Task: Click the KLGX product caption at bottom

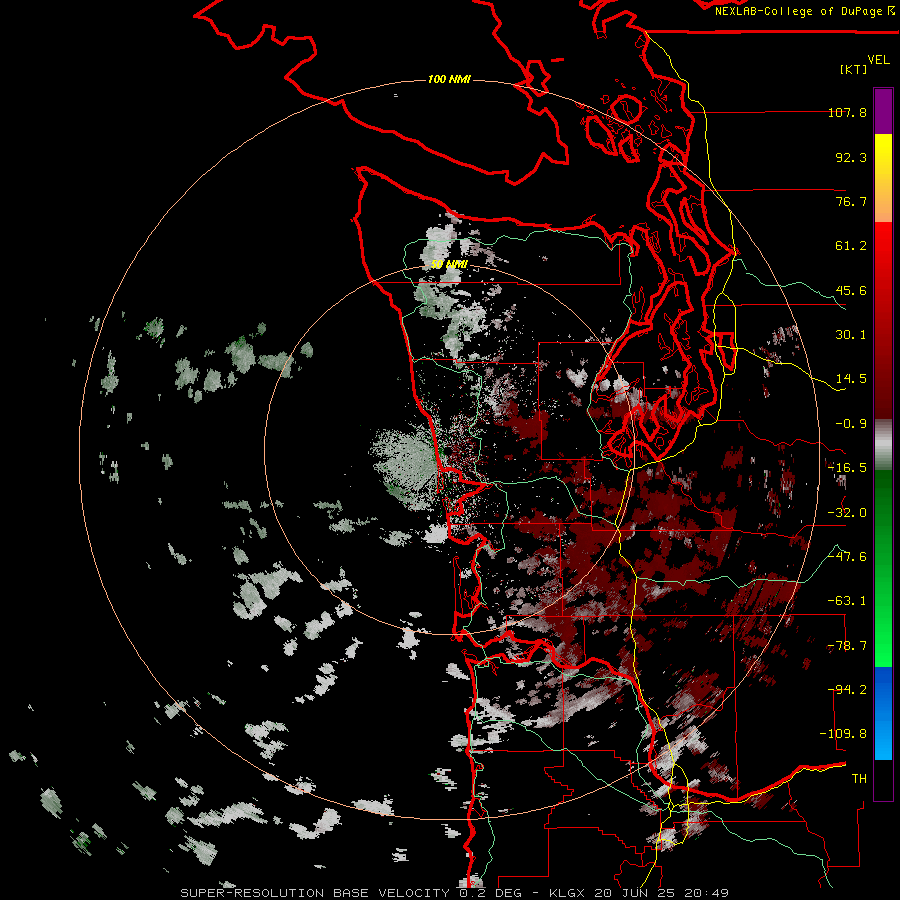Action: [x=455, y=893]
